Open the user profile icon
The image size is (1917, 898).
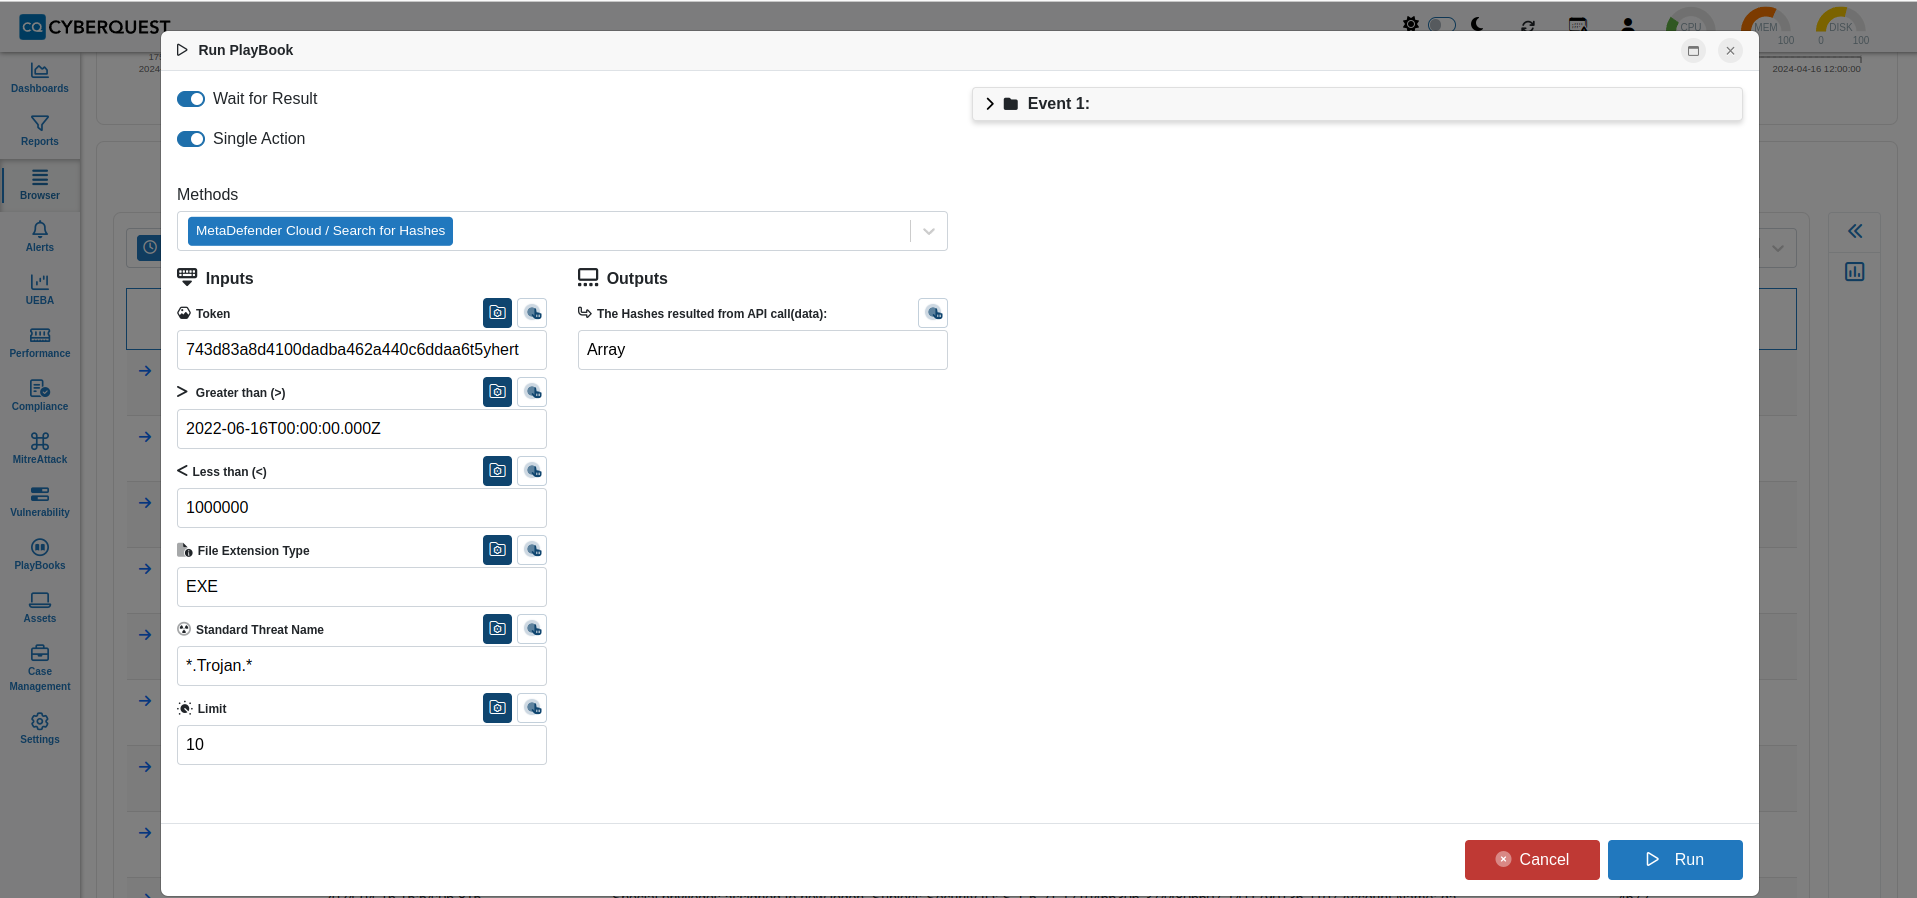(1628, 25)
